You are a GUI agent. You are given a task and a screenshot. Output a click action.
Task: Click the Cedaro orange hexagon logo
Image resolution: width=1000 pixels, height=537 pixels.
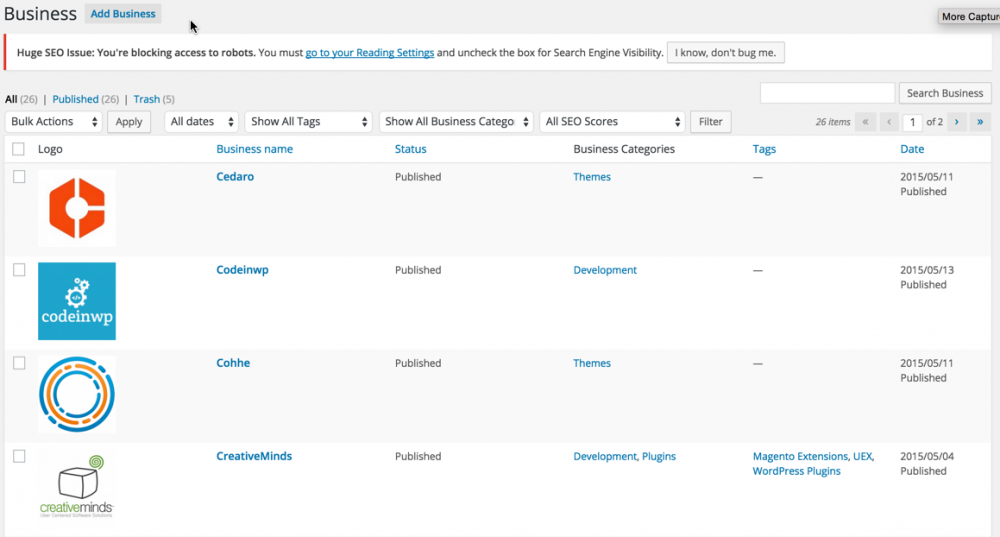coord(77,208)
